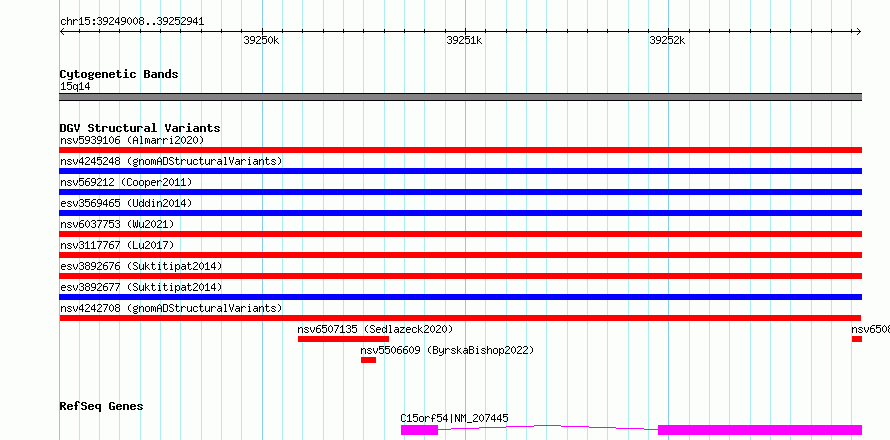Viewport: 890px width, 440px height.
Task: Click the nsv3117767 (Lu2017) label
Action: [x=117, y=245]
